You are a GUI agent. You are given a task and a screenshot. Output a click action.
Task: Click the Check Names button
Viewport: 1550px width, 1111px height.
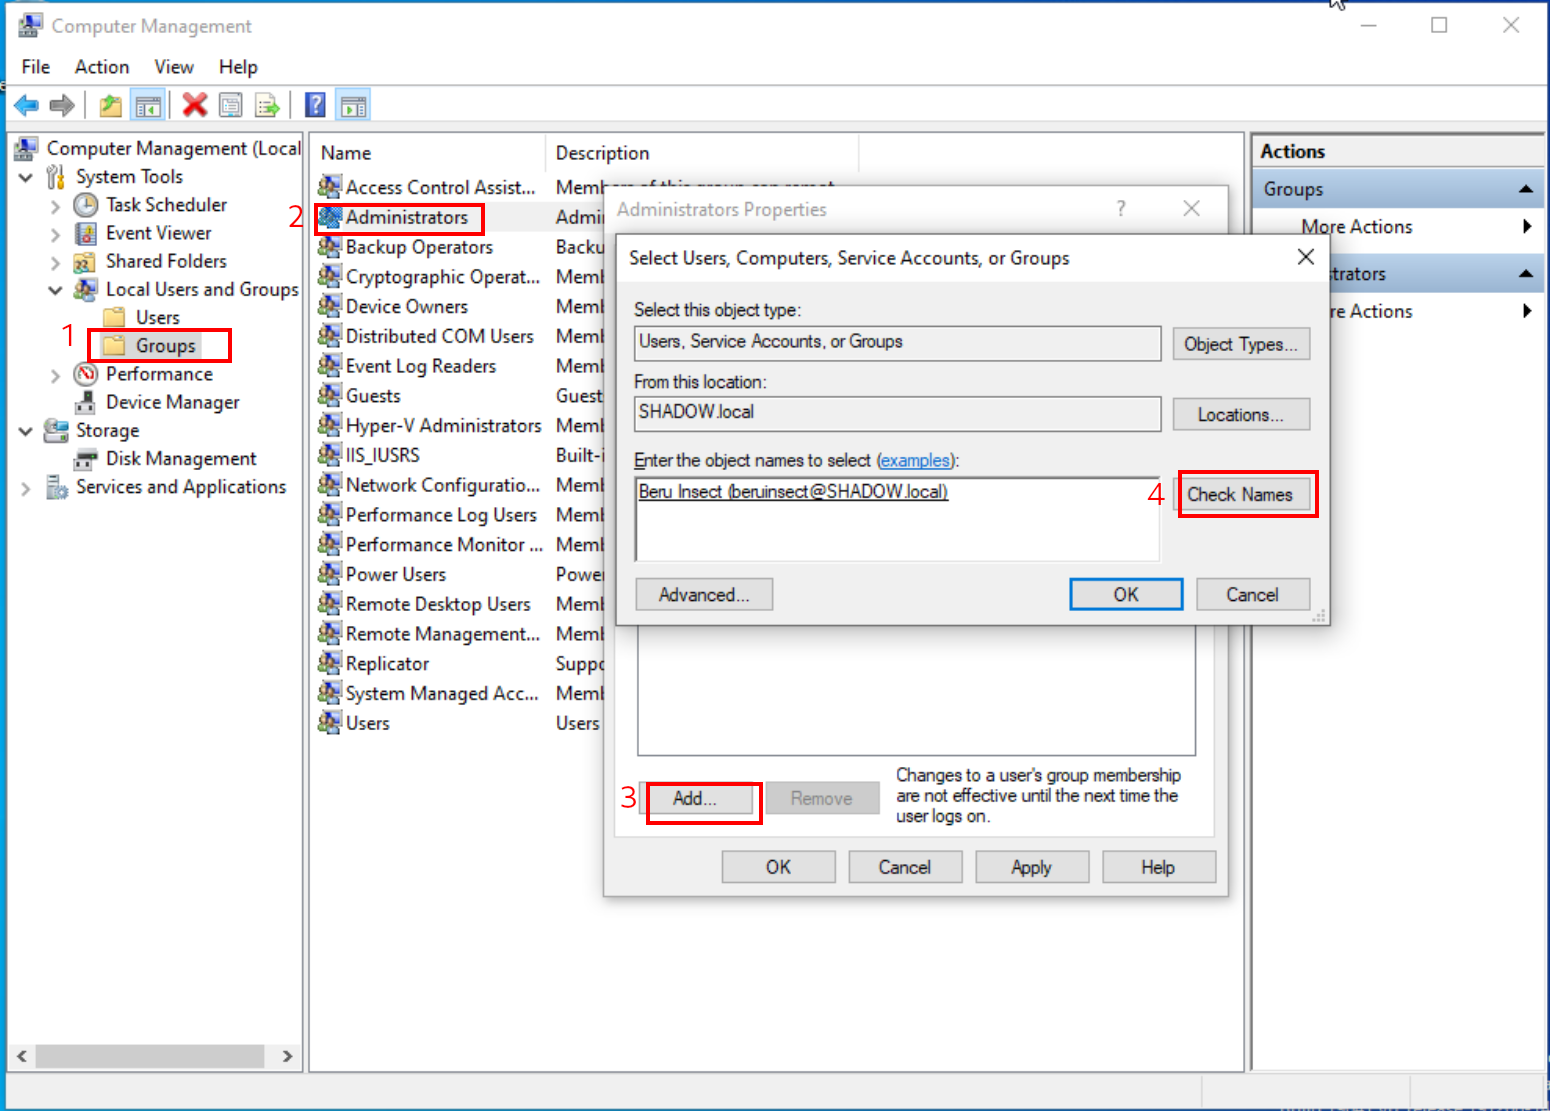click(1240, 494)
